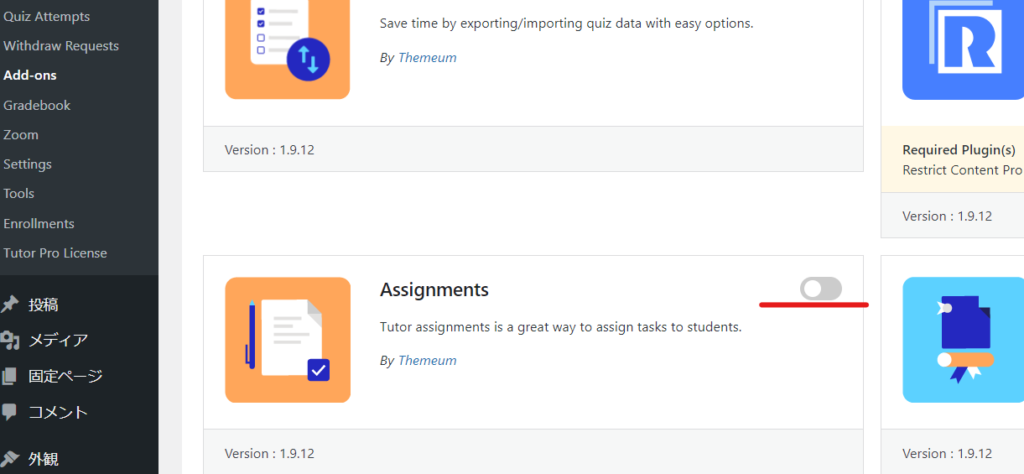Click the speech bubble icon beside コメント
Screen dimensions: 1024x474
10,412
